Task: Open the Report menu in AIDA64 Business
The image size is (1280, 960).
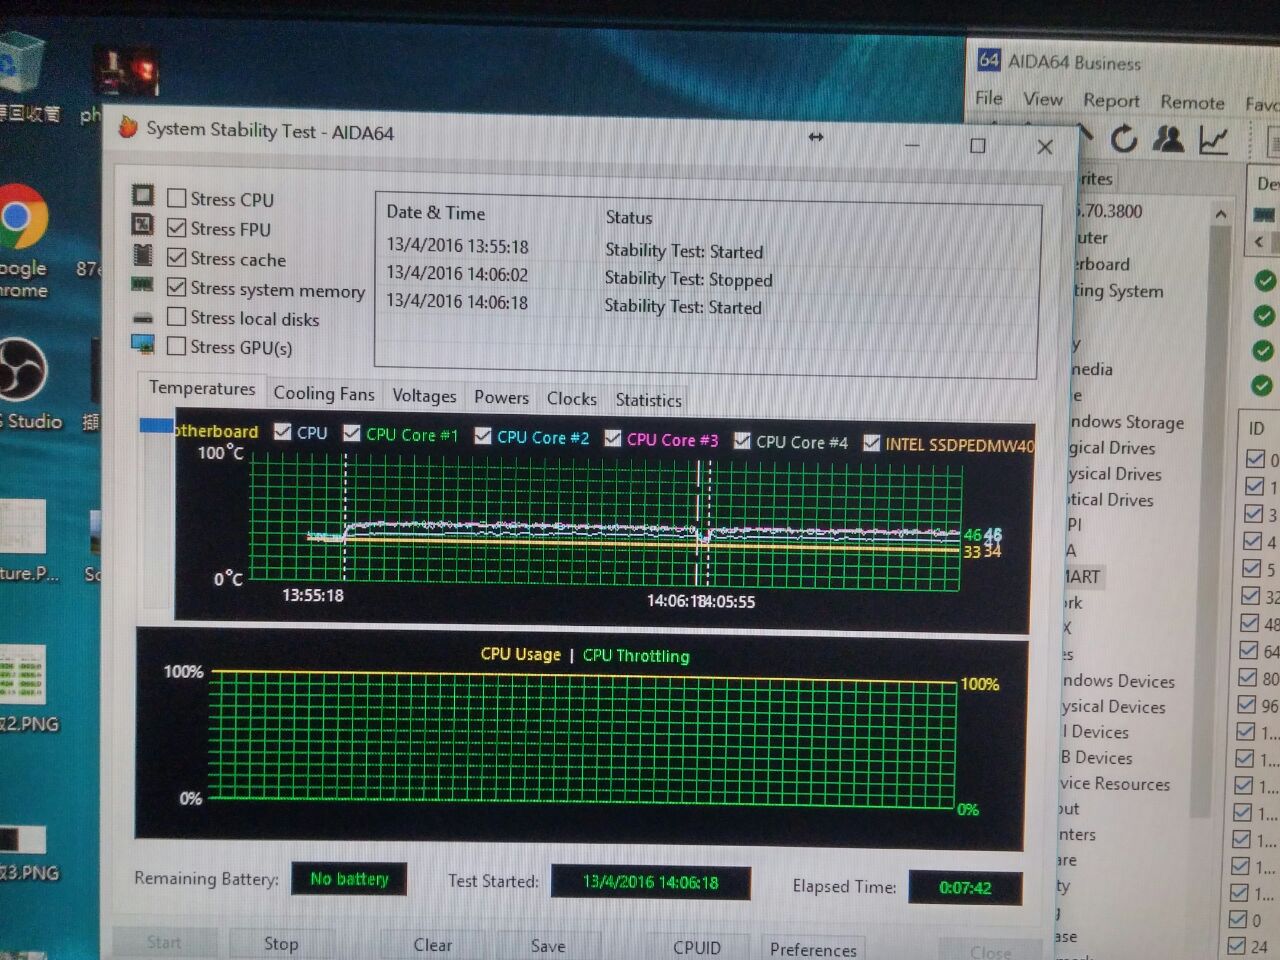Action: pyautogui.click(x=1111, y=101)
